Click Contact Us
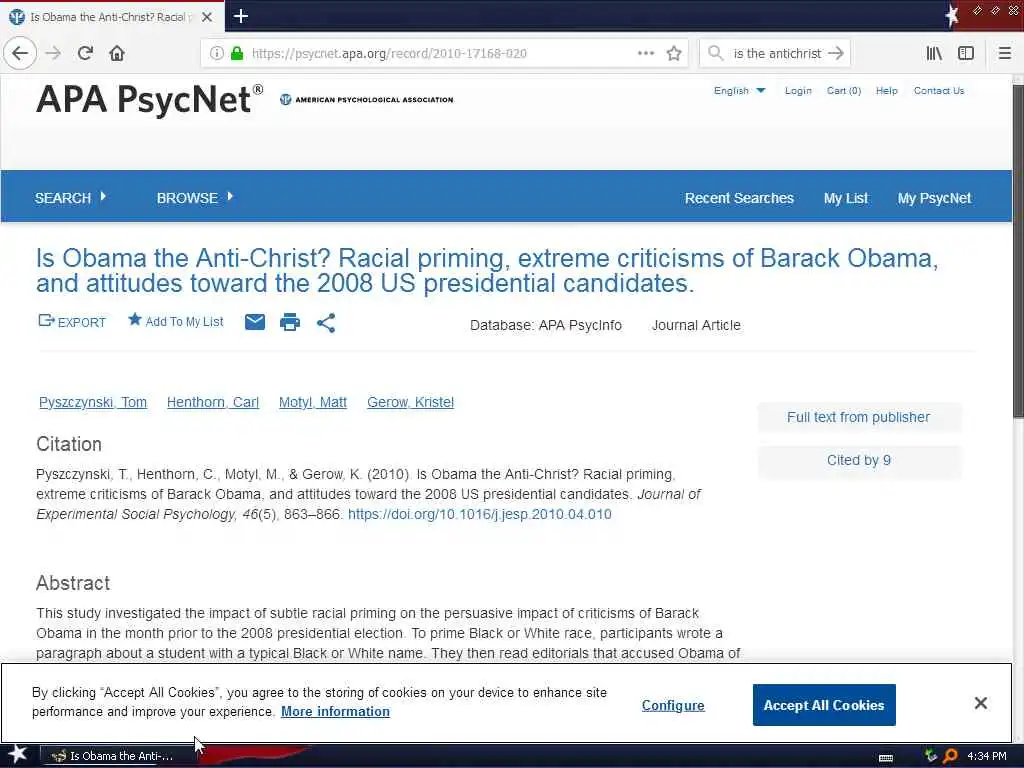The image size is (1024, 768). [938, 91]
